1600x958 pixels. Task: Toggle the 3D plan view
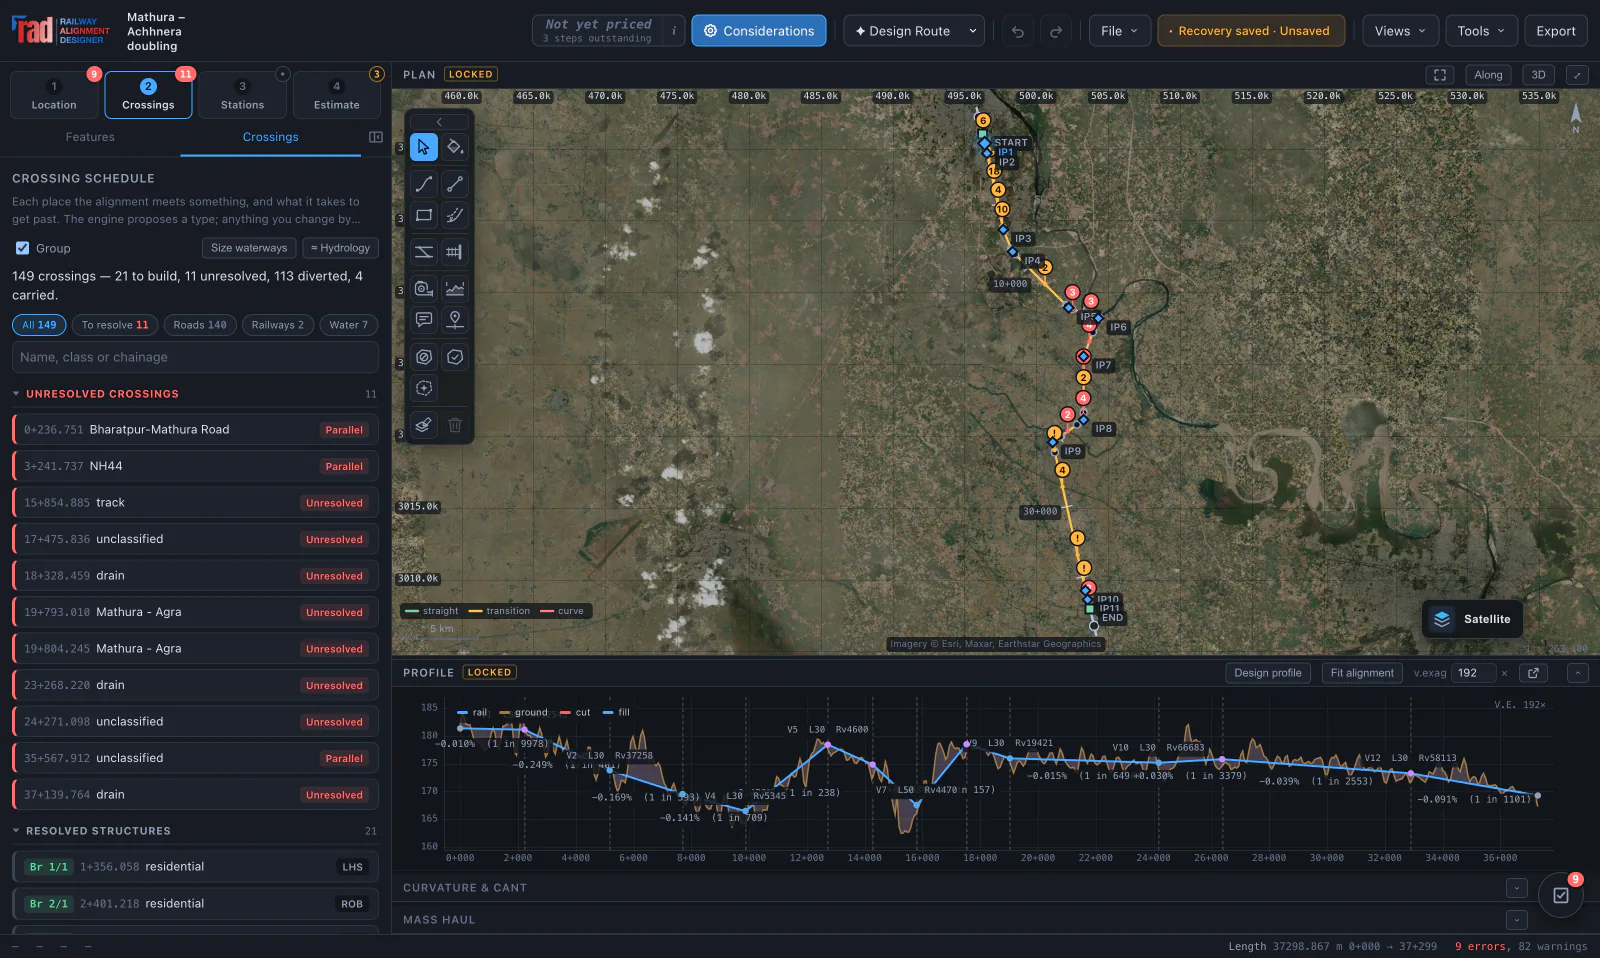(1539, 75)
